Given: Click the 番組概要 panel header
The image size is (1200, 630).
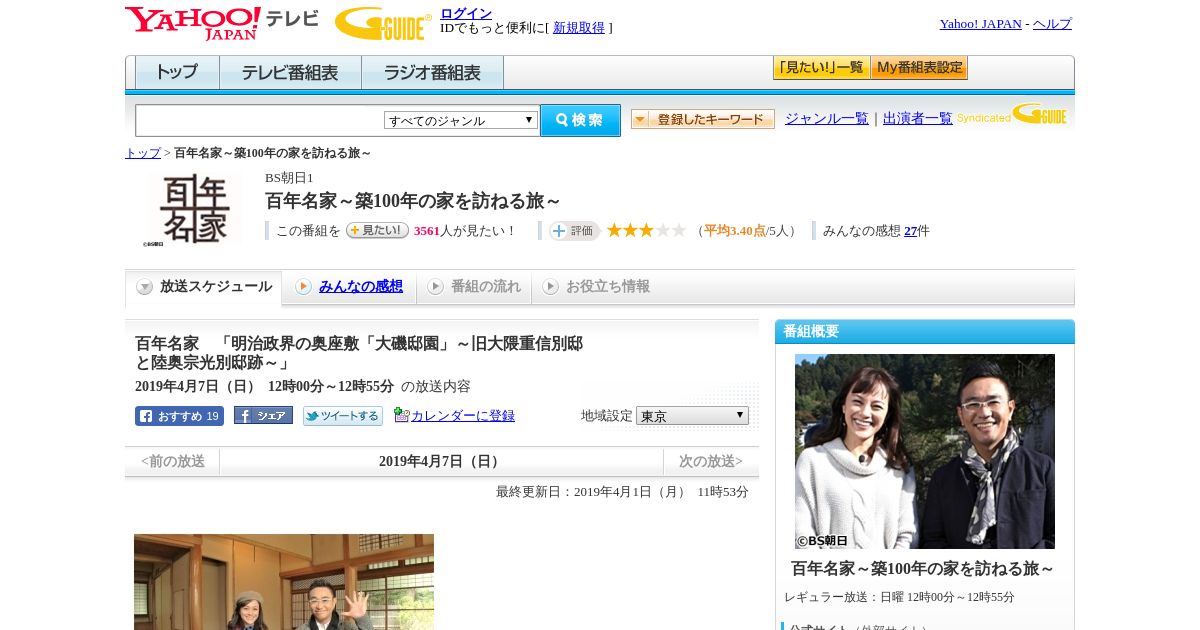Looking at the screenshot, I should click(x=925, y=332).
